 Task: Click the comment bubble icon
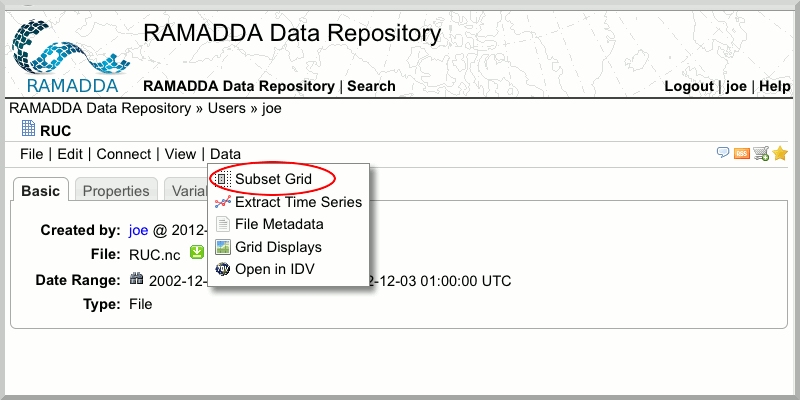click(x=723, y=153)
